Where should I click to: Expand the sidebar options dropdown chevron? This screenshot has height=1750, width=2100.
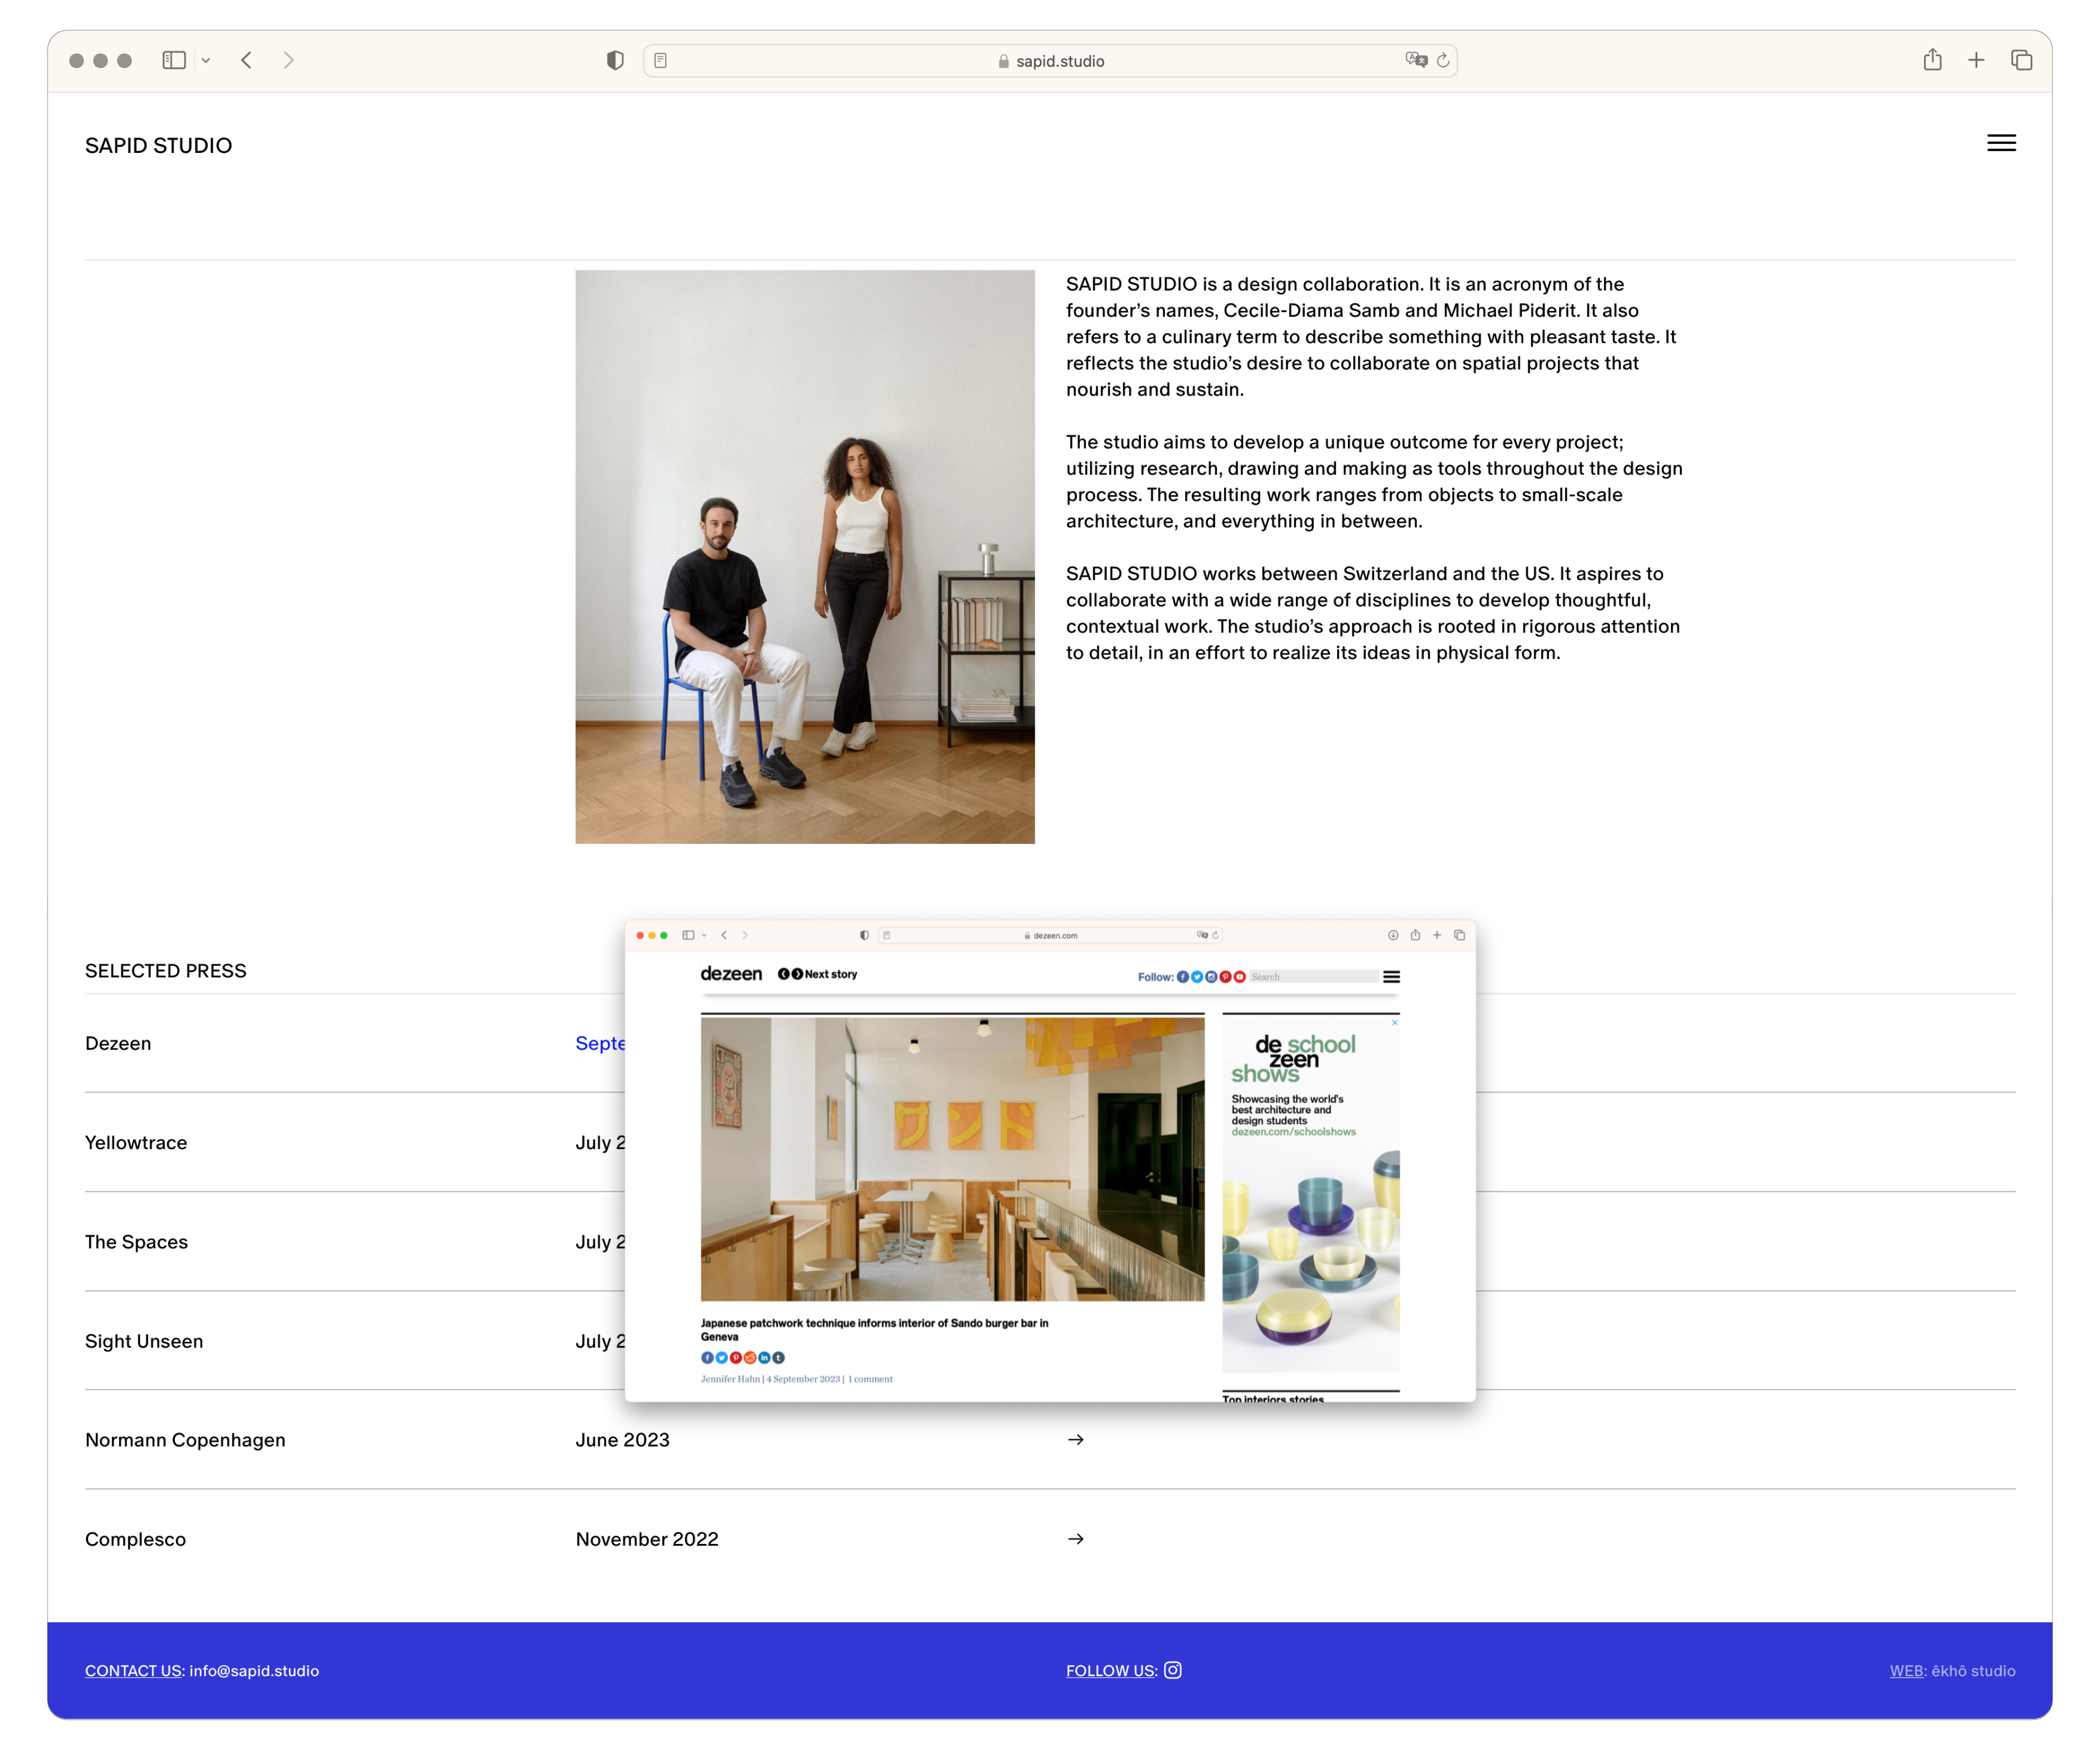(206, 61)
